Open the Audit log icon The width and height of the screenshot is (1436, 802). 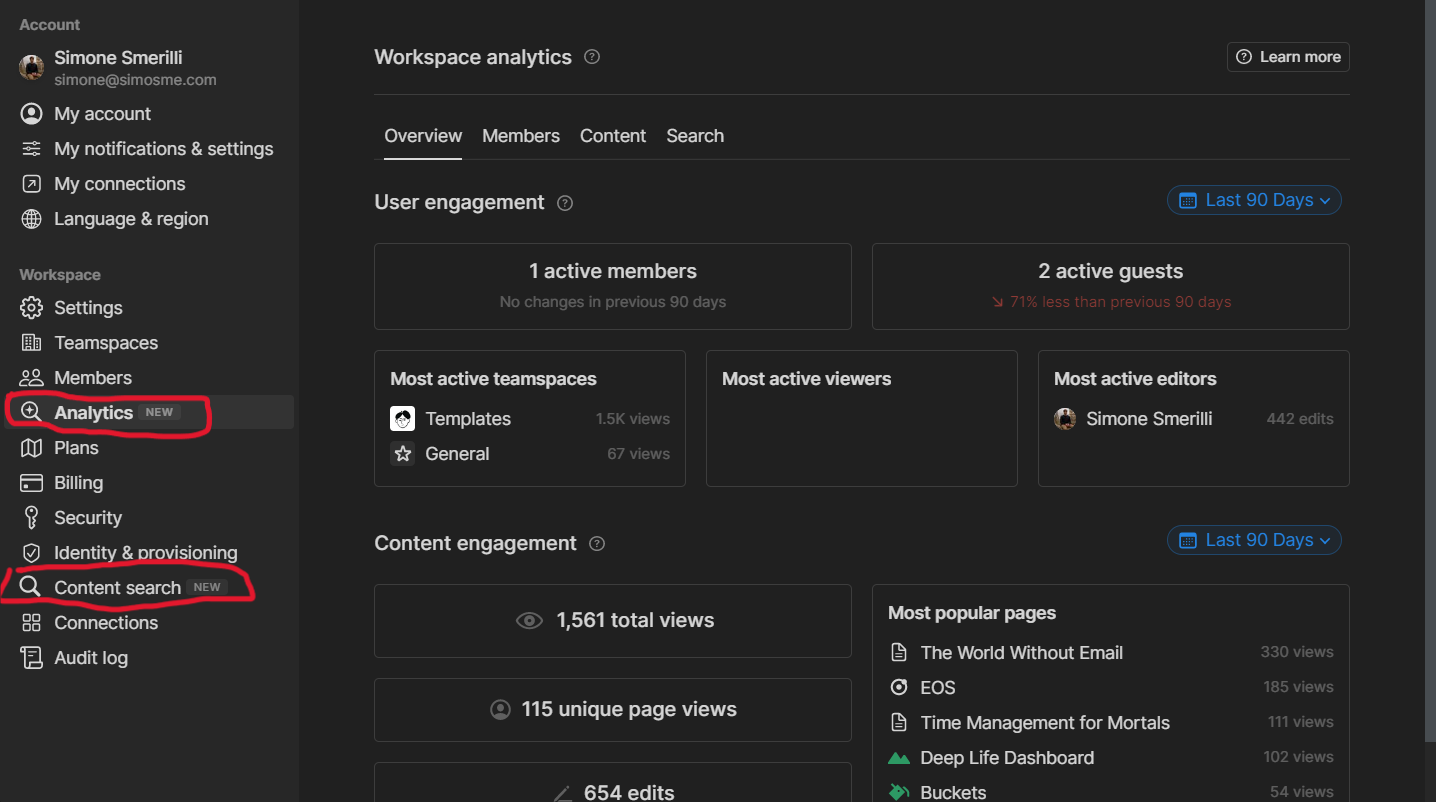31,657
